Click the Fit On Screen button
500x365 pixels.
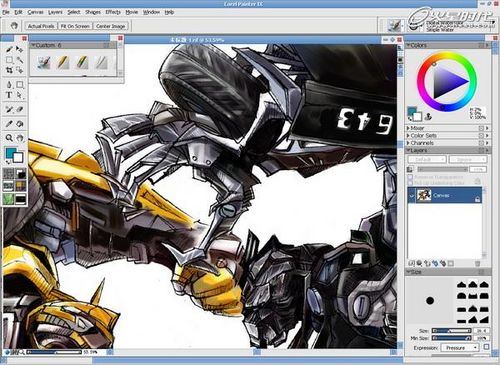coord(75,26)
